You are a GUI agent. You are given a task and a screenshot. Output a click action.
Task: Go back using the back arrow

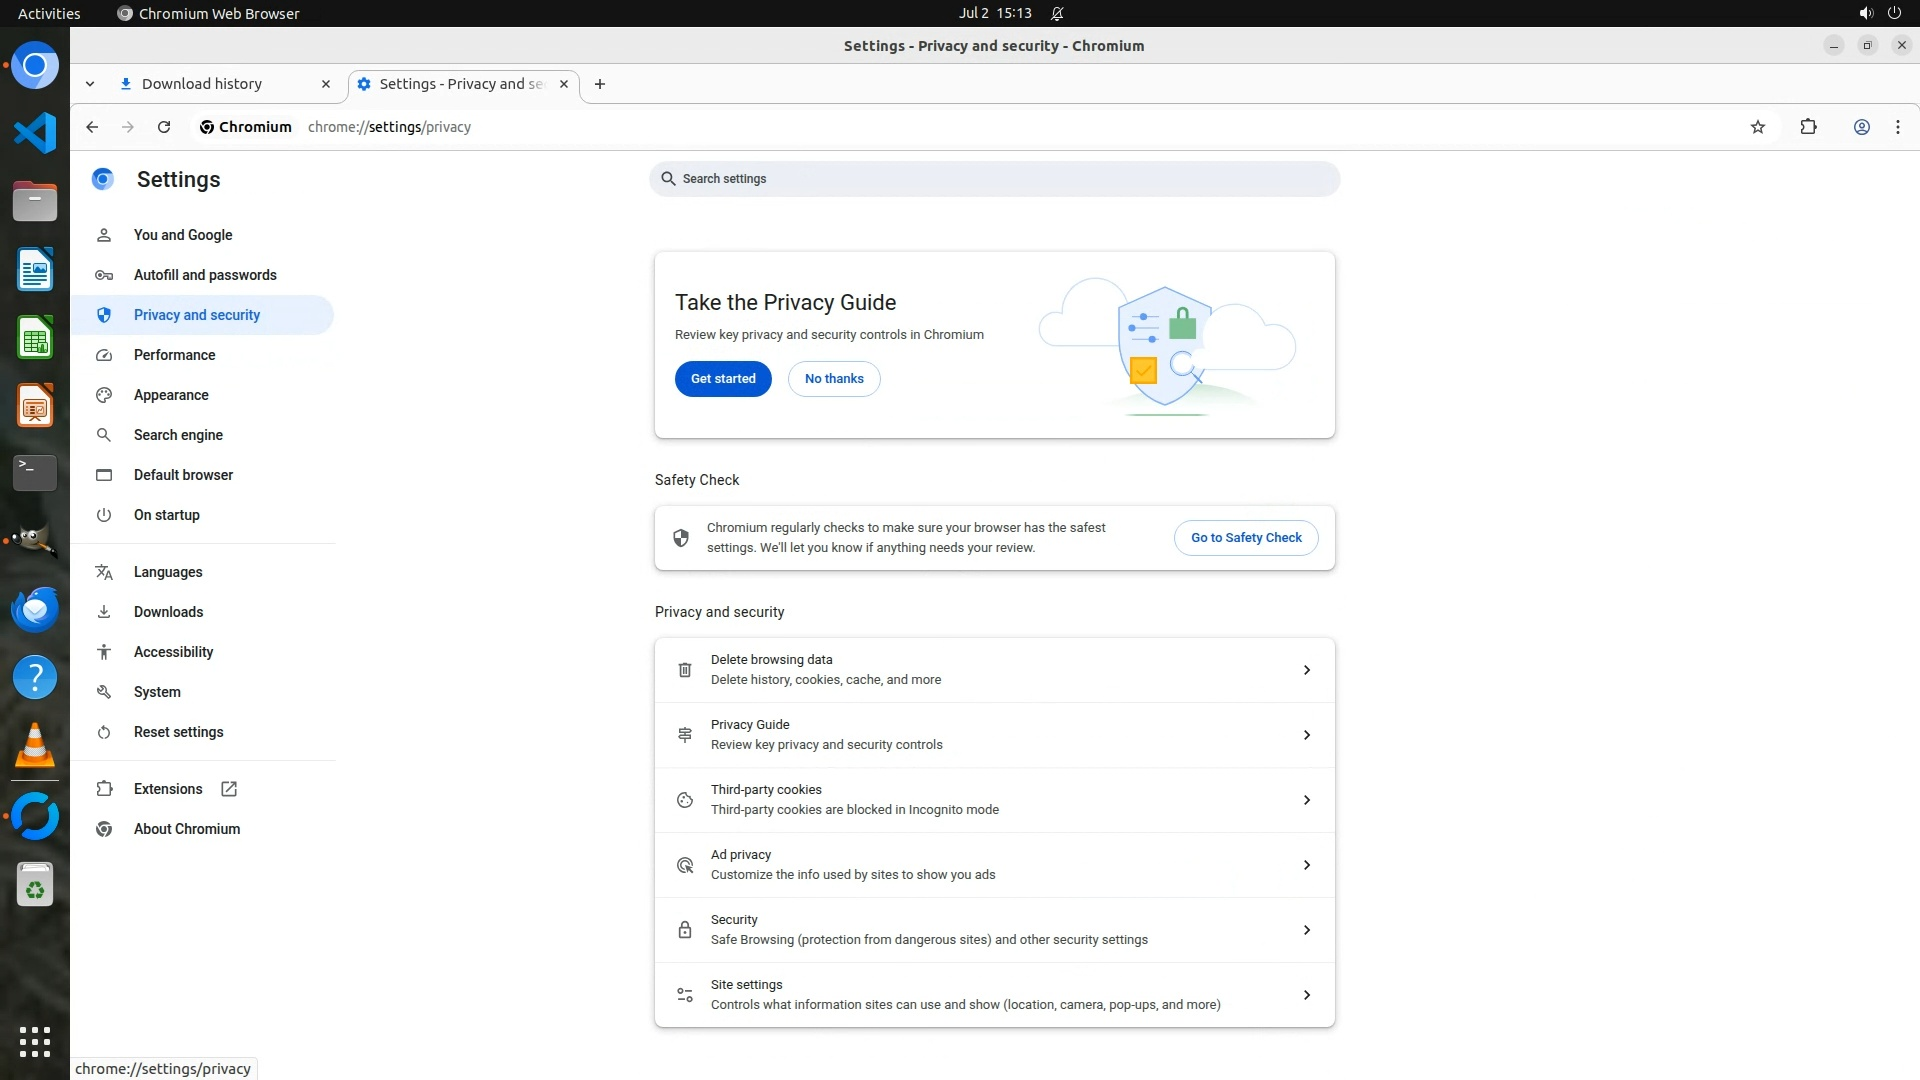pos(92,127)
